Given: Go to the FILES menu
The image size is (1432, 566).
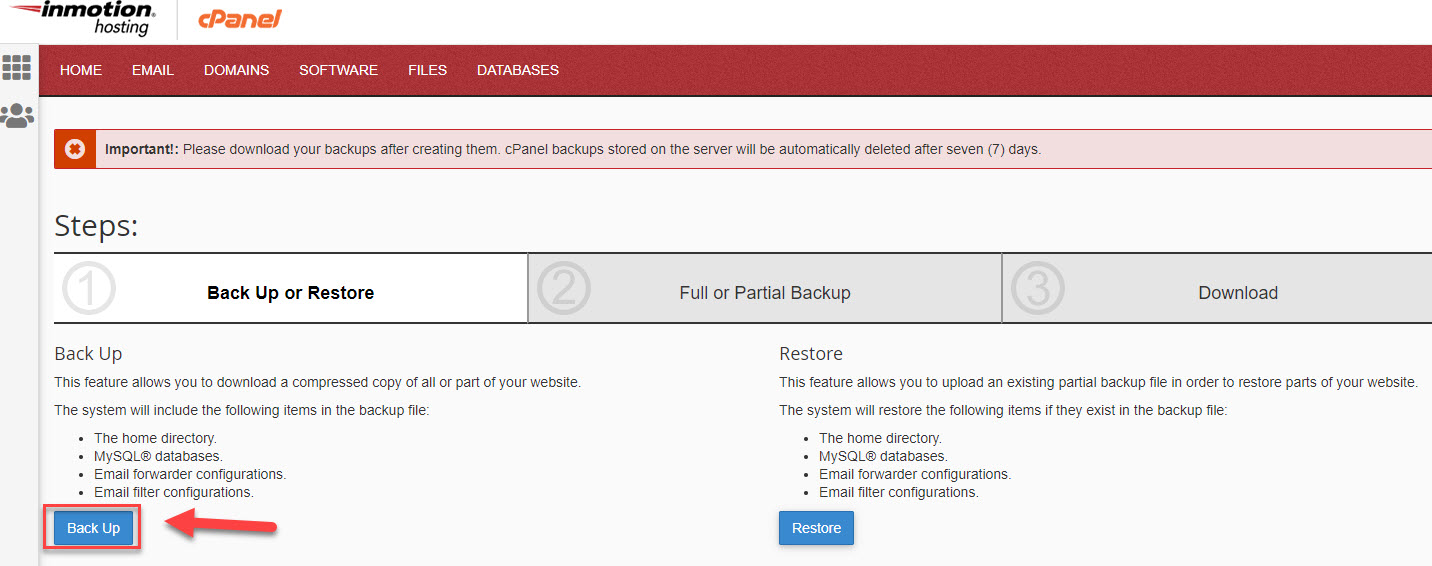Looking at the screenshot, I should [x=427, y=70].
